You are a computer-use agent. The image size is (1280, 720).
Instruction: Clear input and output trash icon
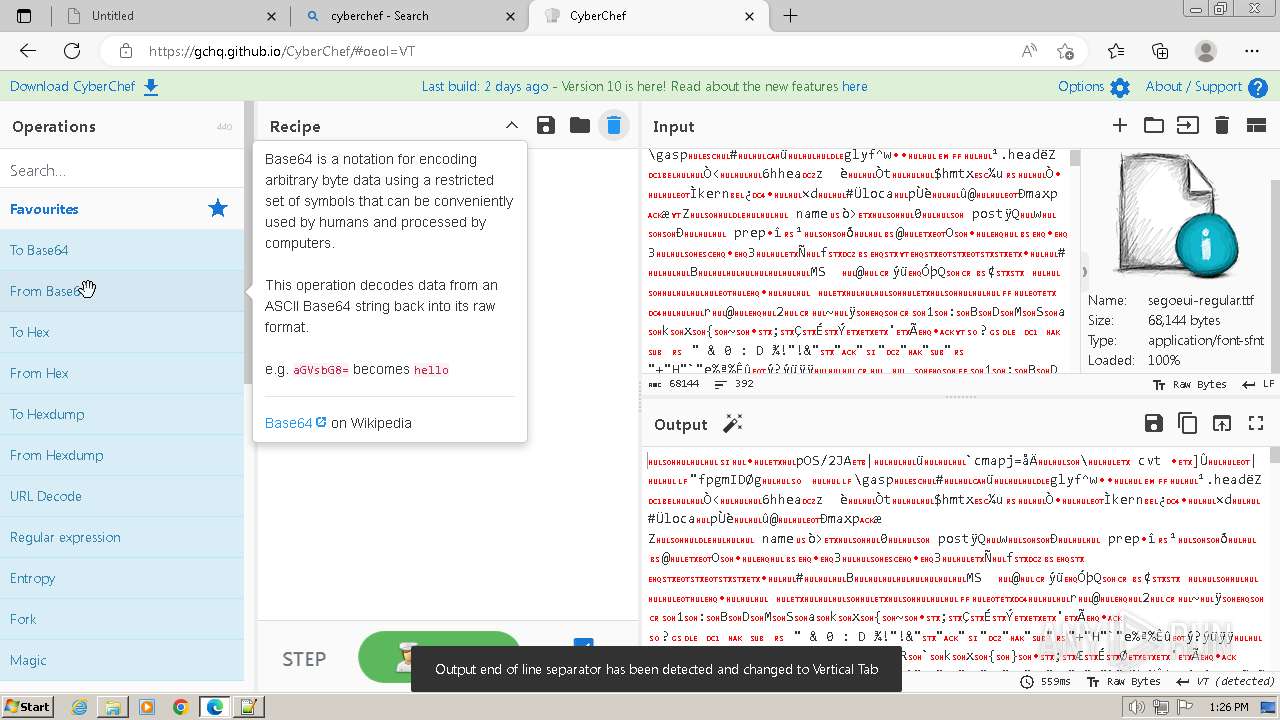point(1221,125)
